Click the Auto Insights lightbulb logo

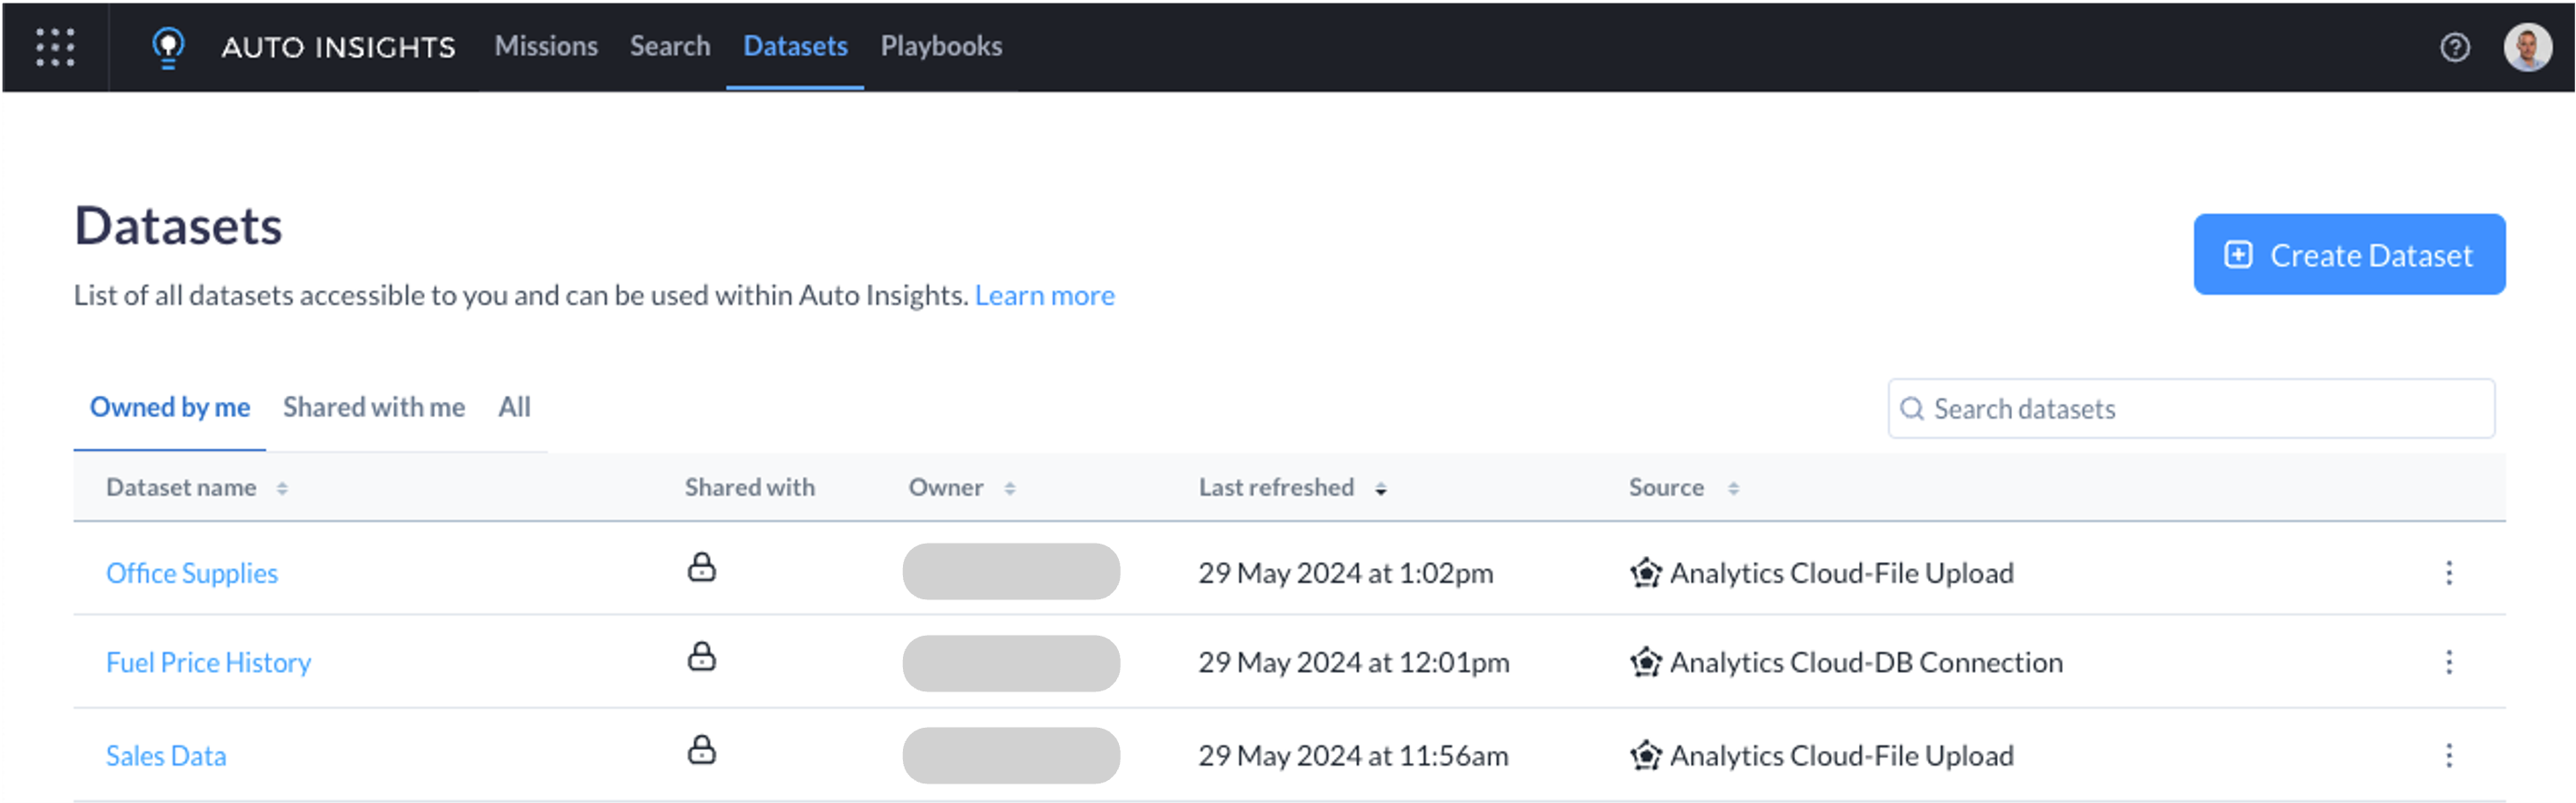tap(168, 47)
